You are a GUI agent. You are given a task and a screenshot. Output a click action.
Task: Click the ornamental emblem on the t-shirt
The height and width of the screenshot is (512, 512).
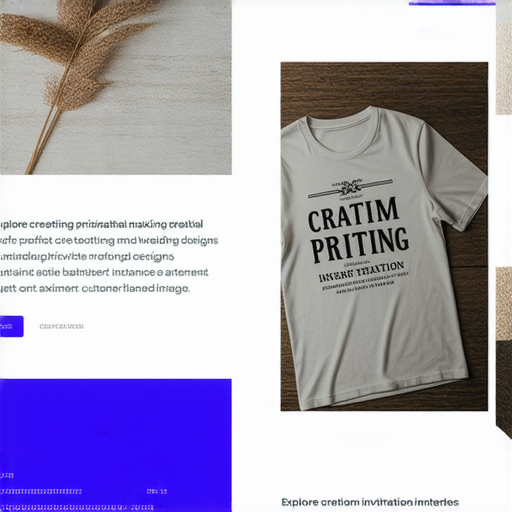350,189
